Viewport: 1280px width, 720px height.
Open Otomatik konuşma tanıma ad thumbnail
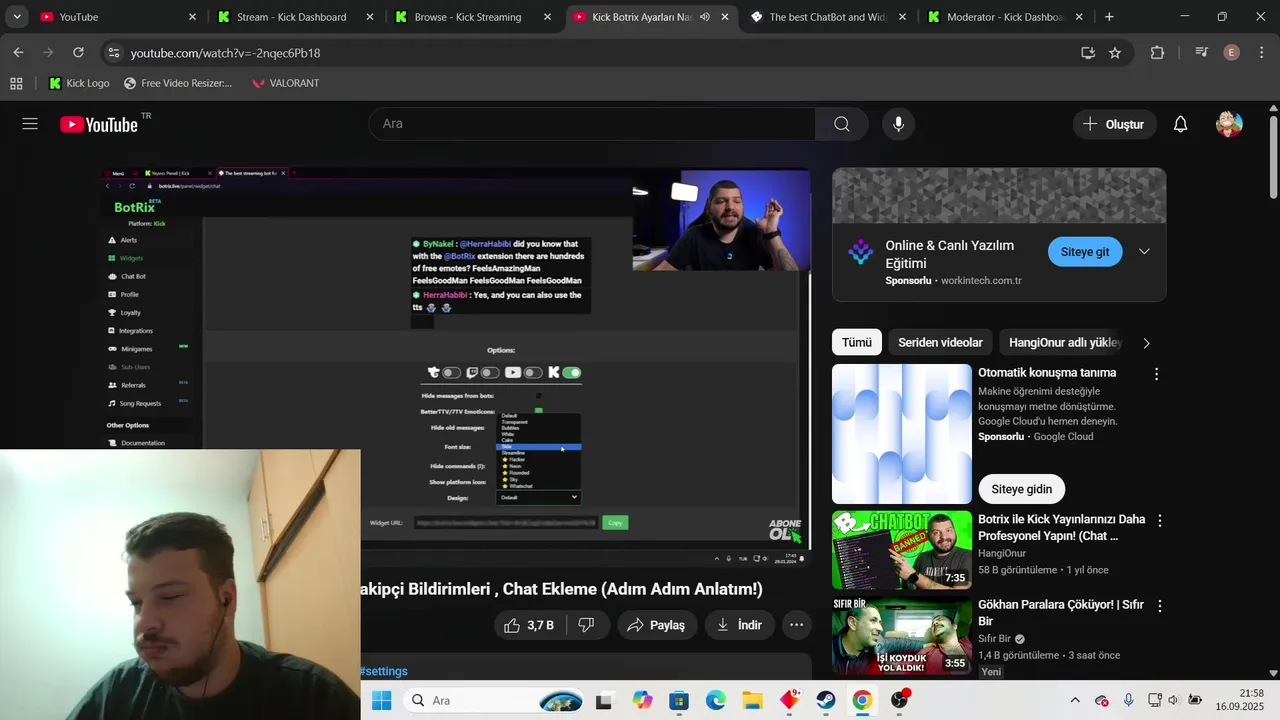[x=902, y=434]
